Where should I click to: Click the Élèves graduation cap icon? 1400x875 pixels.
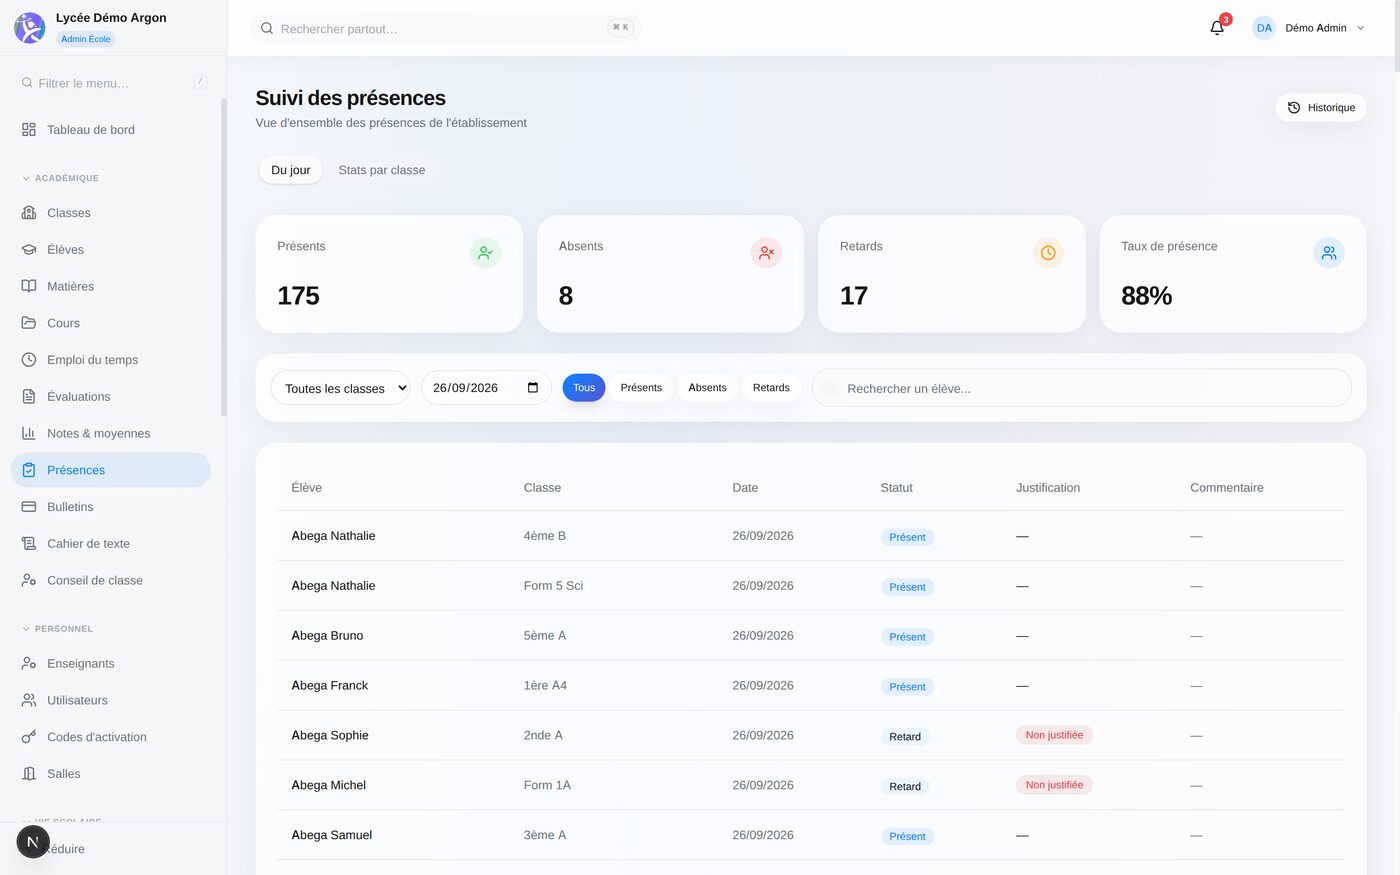[29, 250]
